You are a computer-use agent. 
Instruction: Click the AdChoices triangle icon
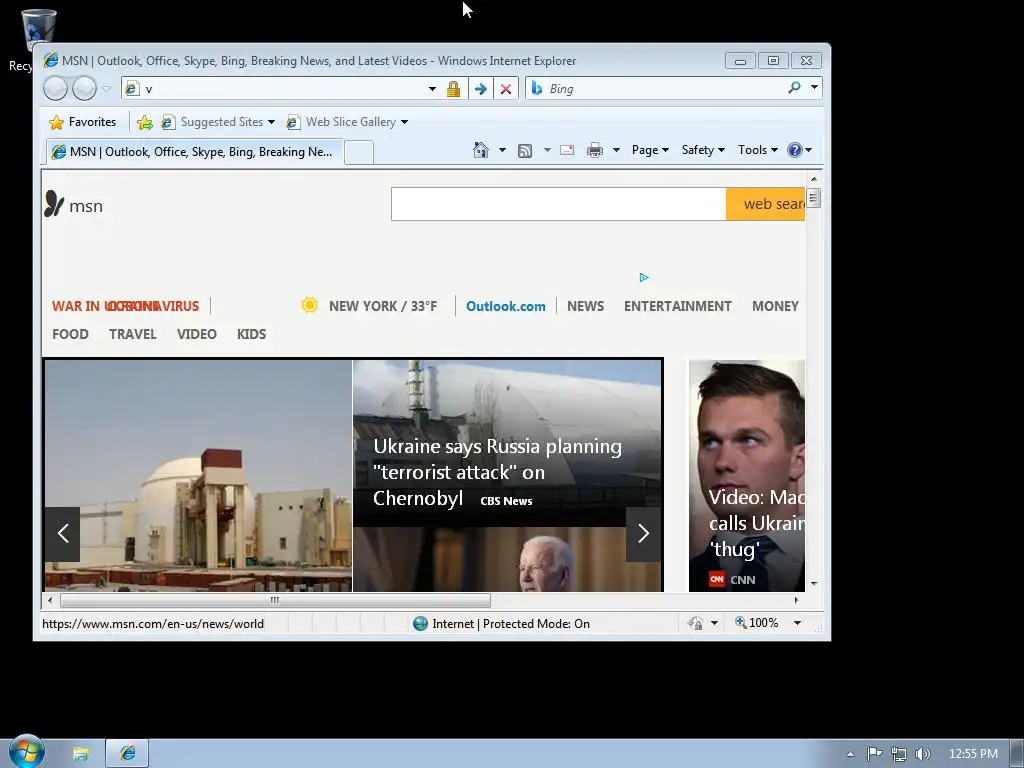(644, 278)
